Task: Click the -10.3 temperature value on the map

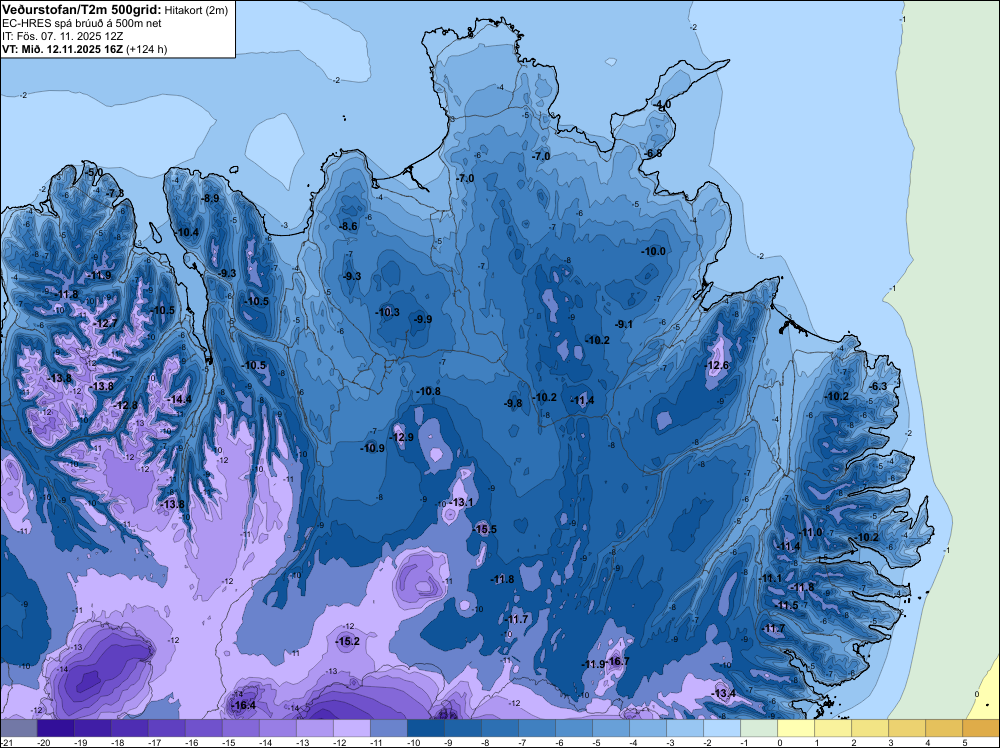Action: point(388,312)
